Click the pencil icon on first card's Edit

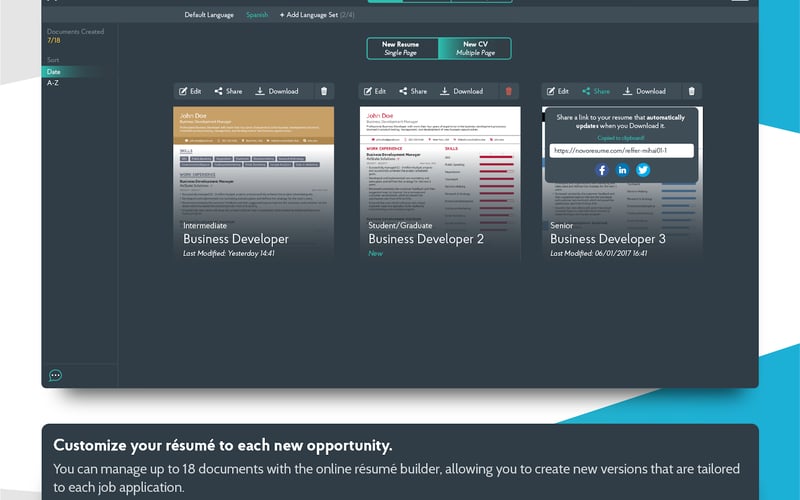click(x=183, y=91)
